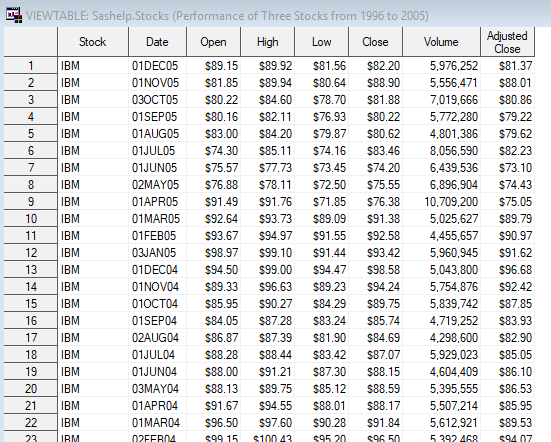Image resolution: width=551 pixels, height=442 pixels.
Task: Click the VIEWTABLE window icon
Action: coord(14,15)
